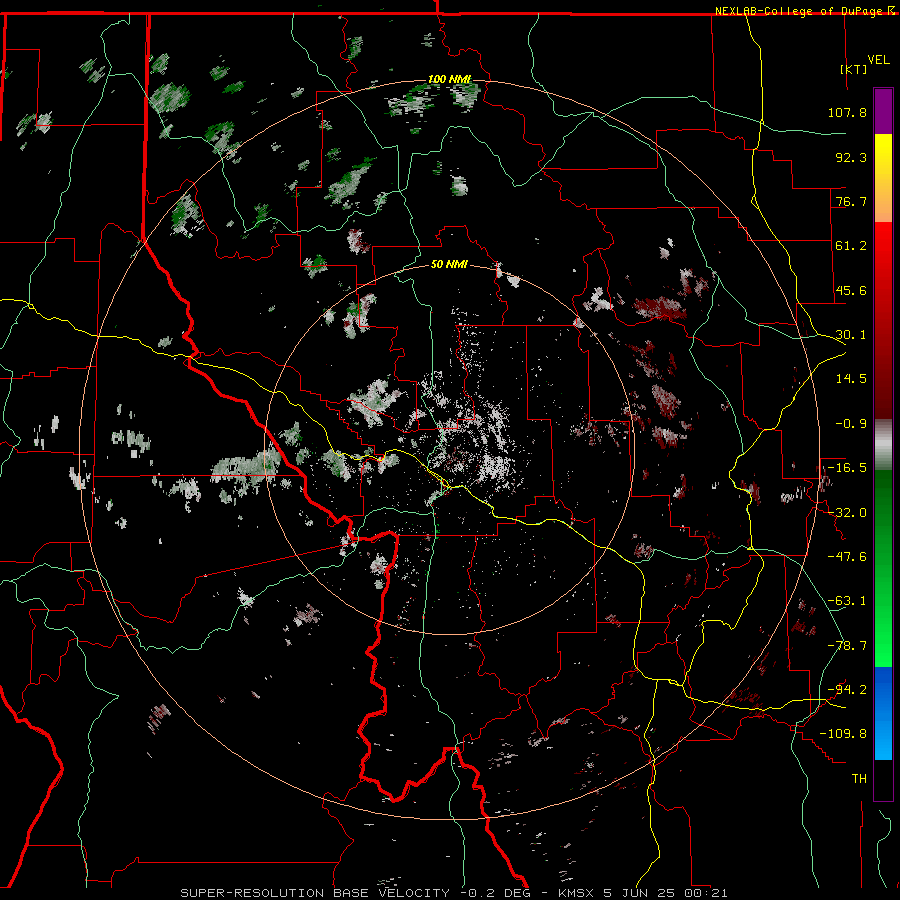This screenshot has width=900, height=900.
Task: Click the -63.1 velocity scale label
Action: click(847, 601)
